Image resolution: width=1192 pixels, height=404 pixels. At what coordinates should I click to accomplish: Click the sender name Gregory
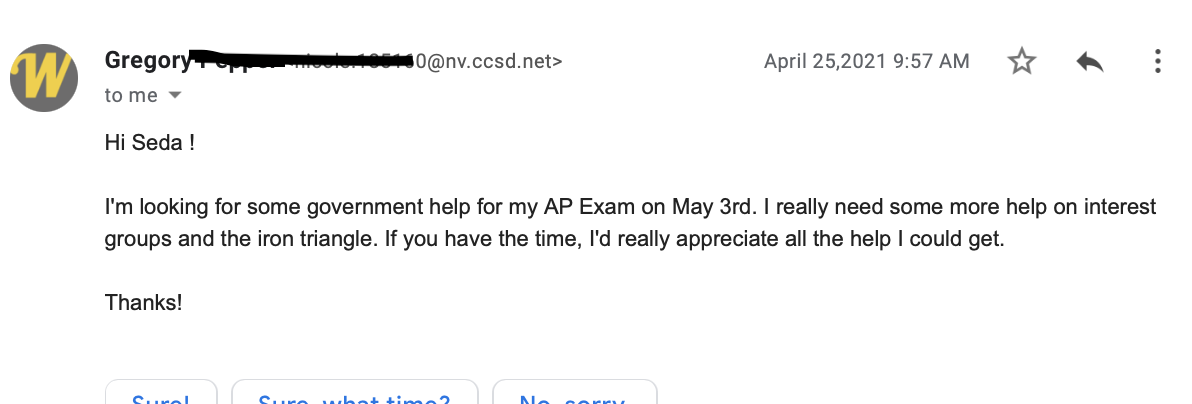click(x=143, y=61)
